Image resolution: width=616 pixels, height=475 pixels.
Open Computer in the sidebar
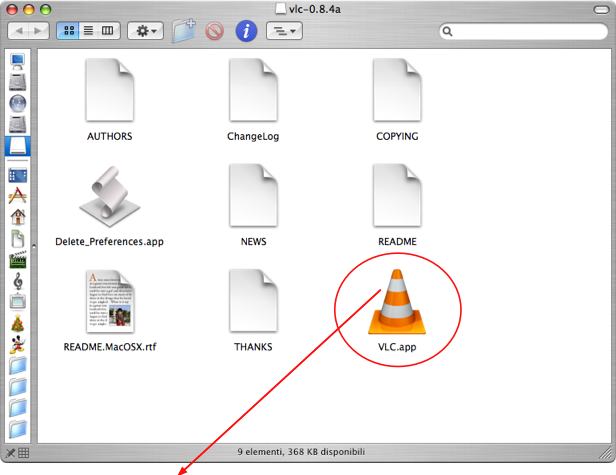click(18, 61)
